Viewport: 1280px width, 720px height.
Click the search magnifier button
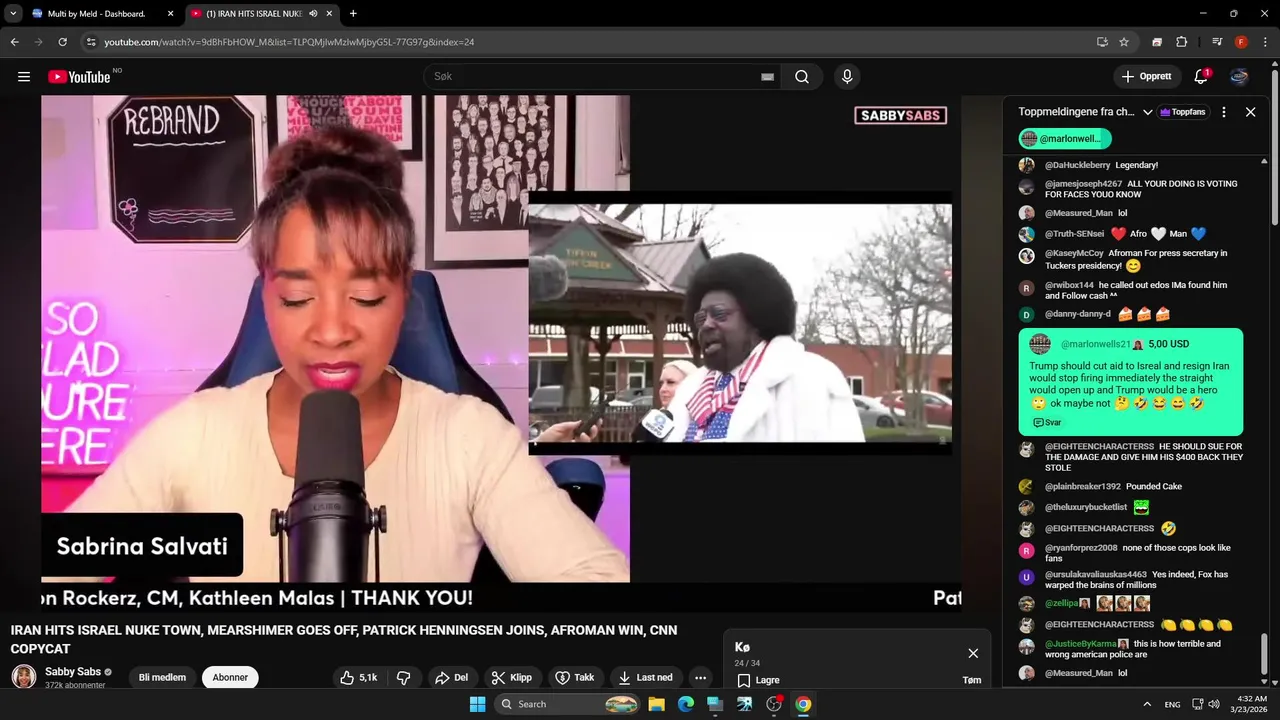pos(802,77)
